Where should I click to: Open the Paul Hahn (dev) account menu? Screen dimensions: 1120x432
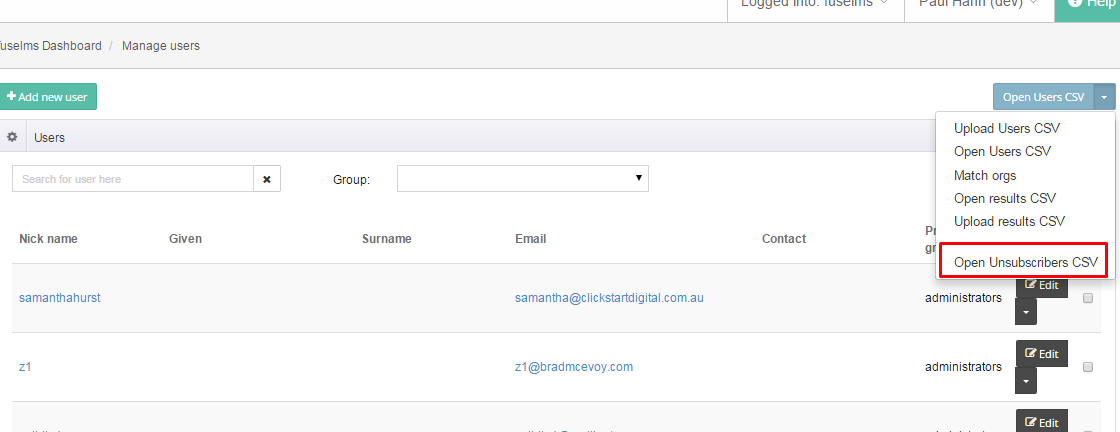click(x=978, y=4)
